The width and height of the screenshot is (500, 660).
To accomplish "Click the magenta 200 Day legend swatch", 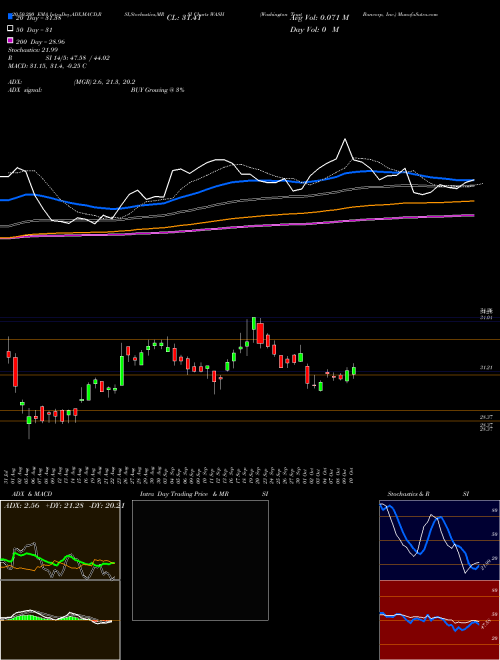I will (x=10, y=40).
